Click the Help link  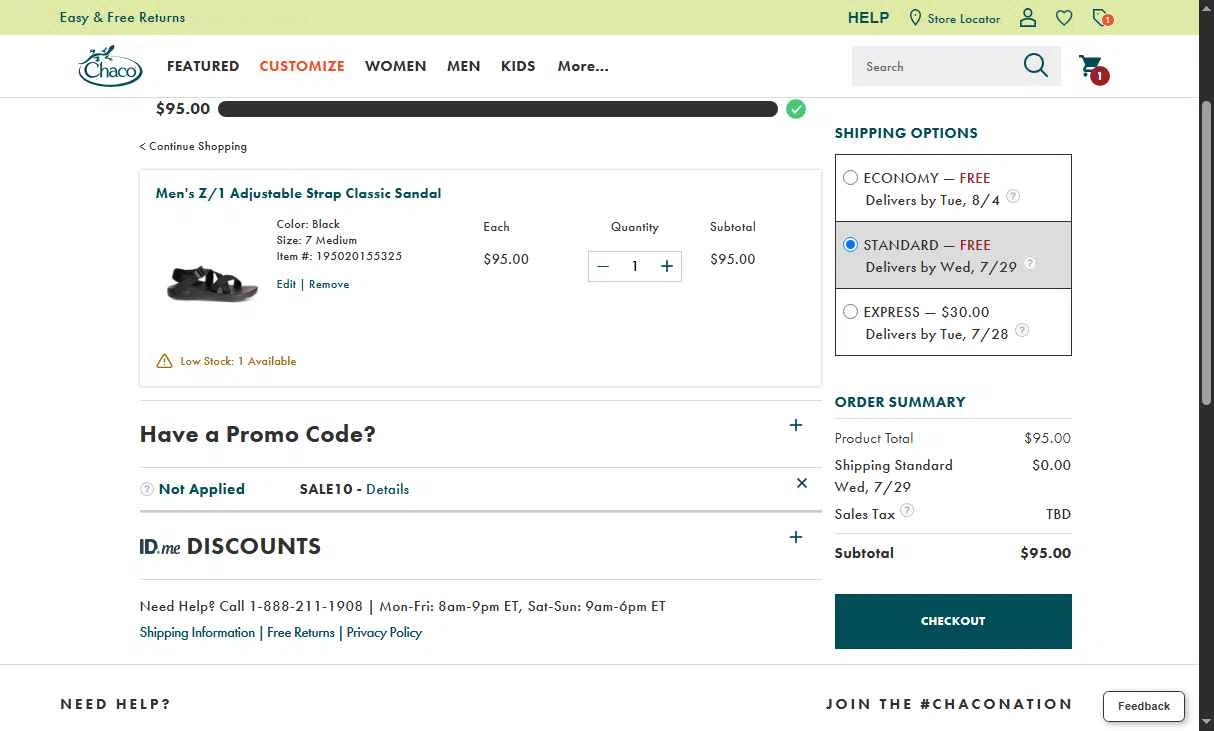pos(868,18)
